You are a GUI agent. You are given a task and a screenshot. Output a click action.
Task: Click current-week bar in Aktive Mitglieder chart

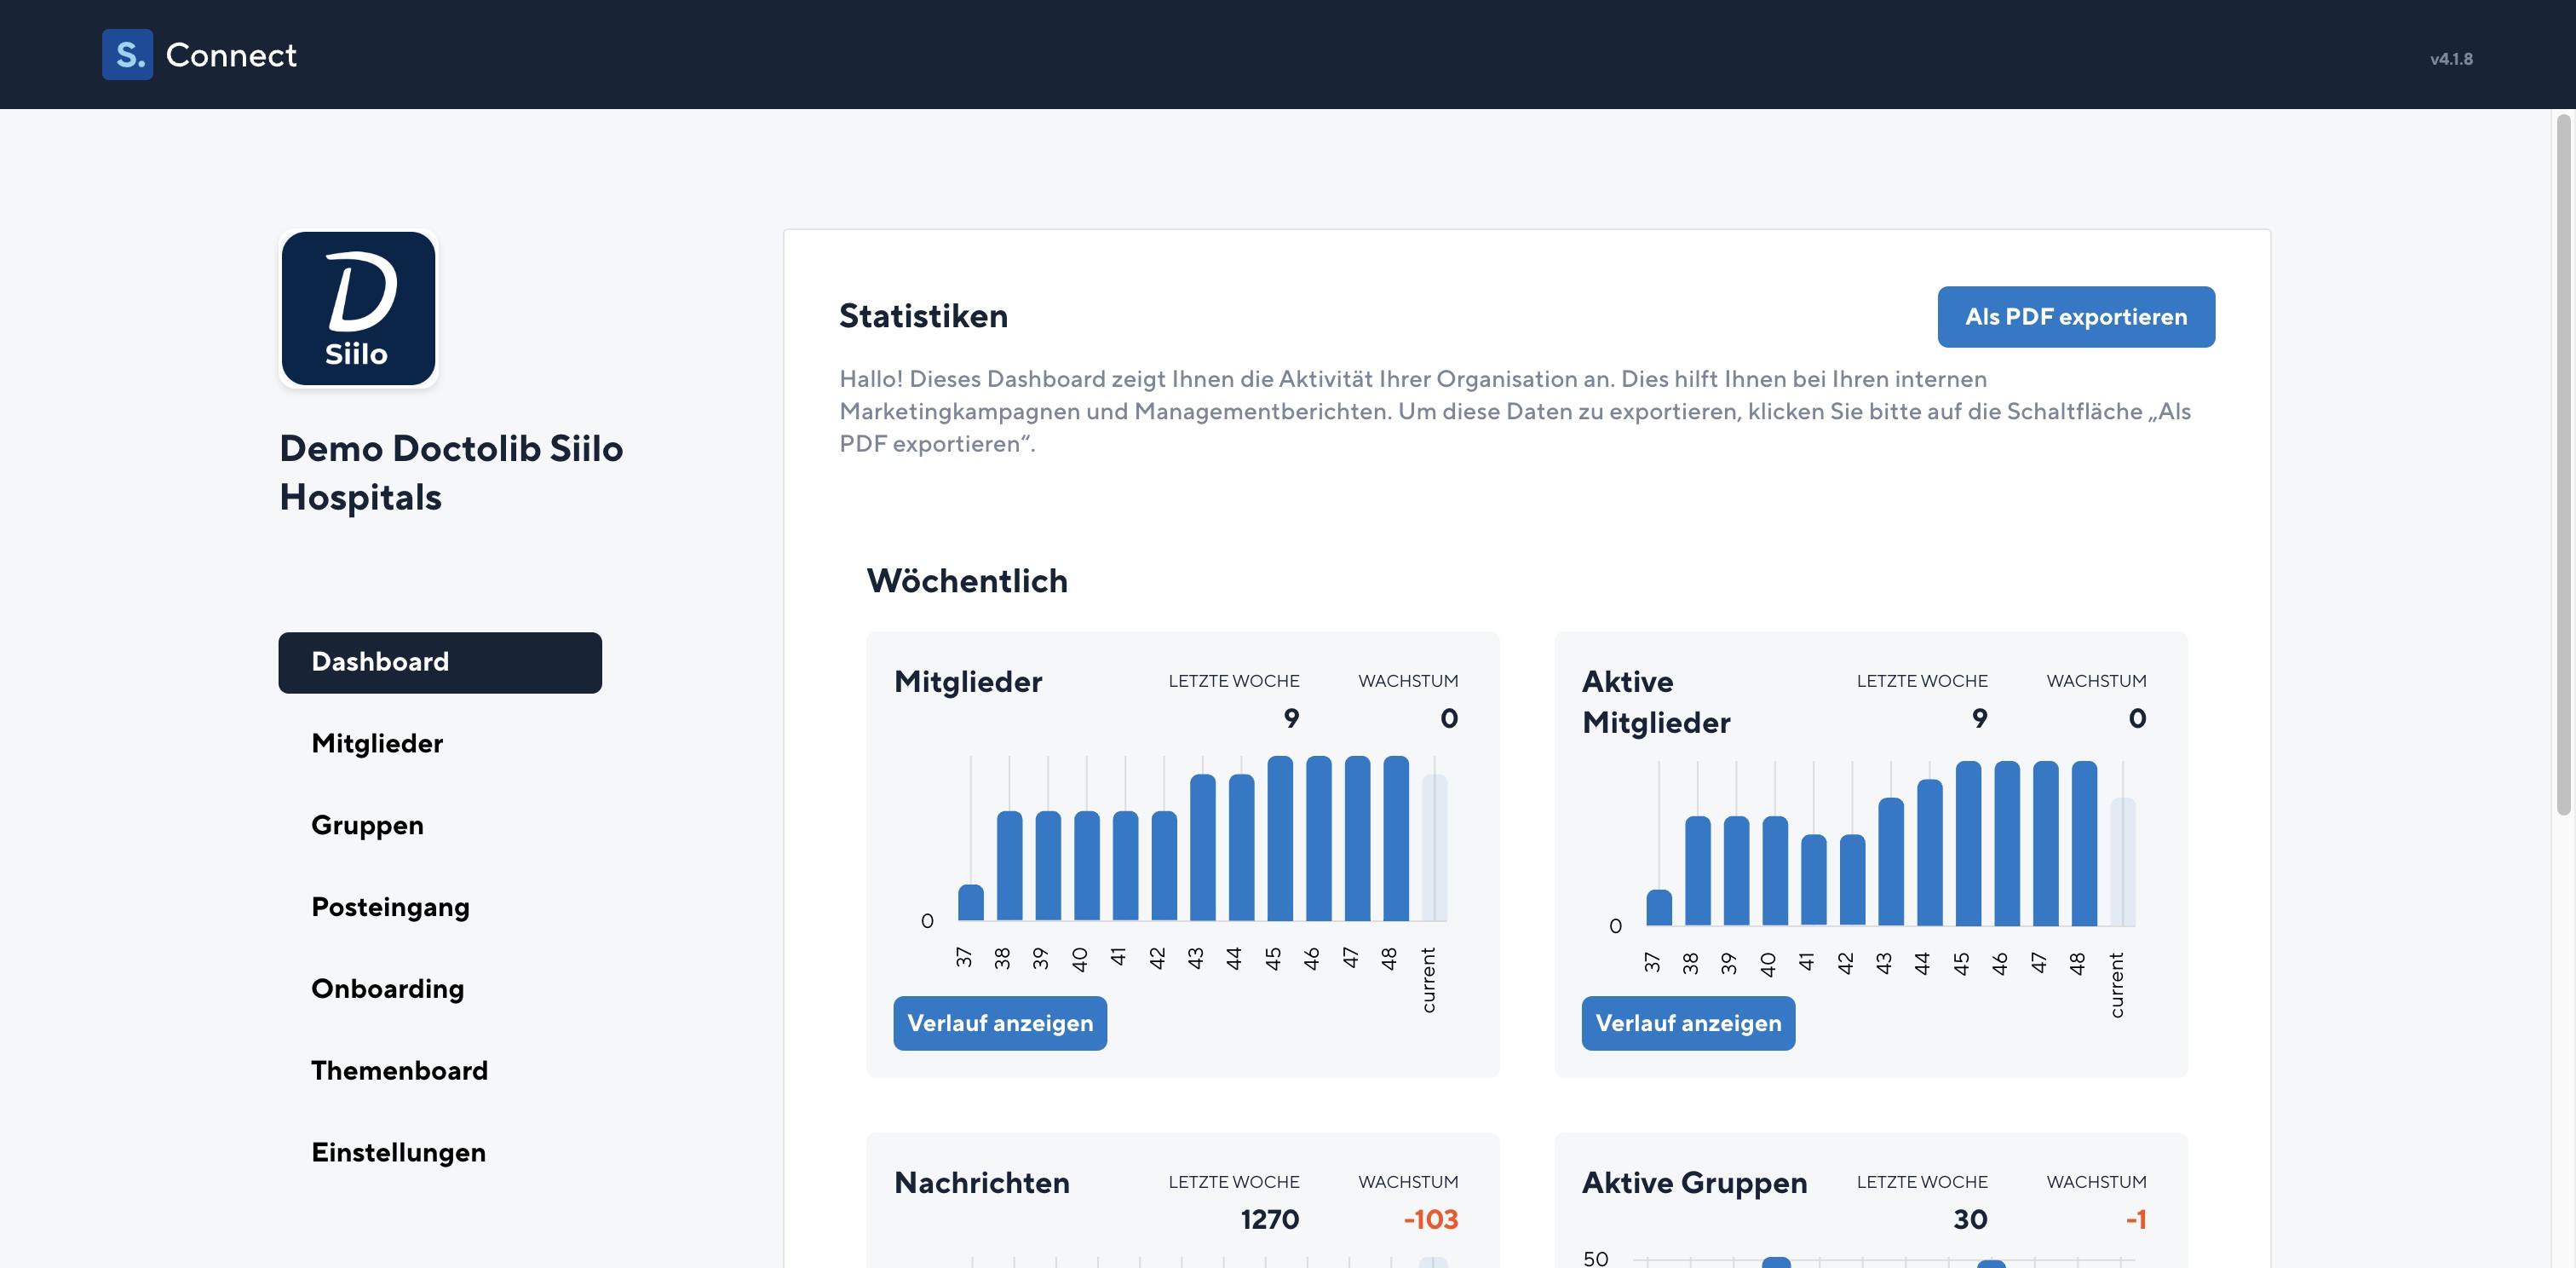coord(2122,862)
